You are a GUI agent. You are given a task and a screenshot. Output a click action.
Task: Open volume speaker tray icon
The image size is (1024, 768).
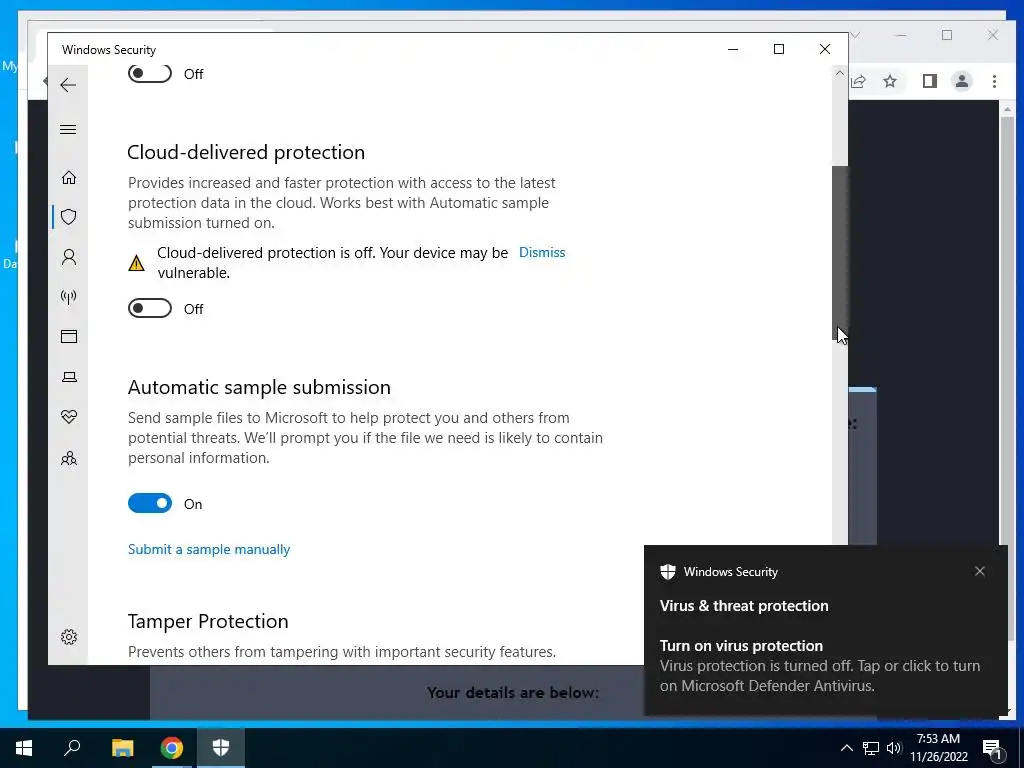click(894, 748)
